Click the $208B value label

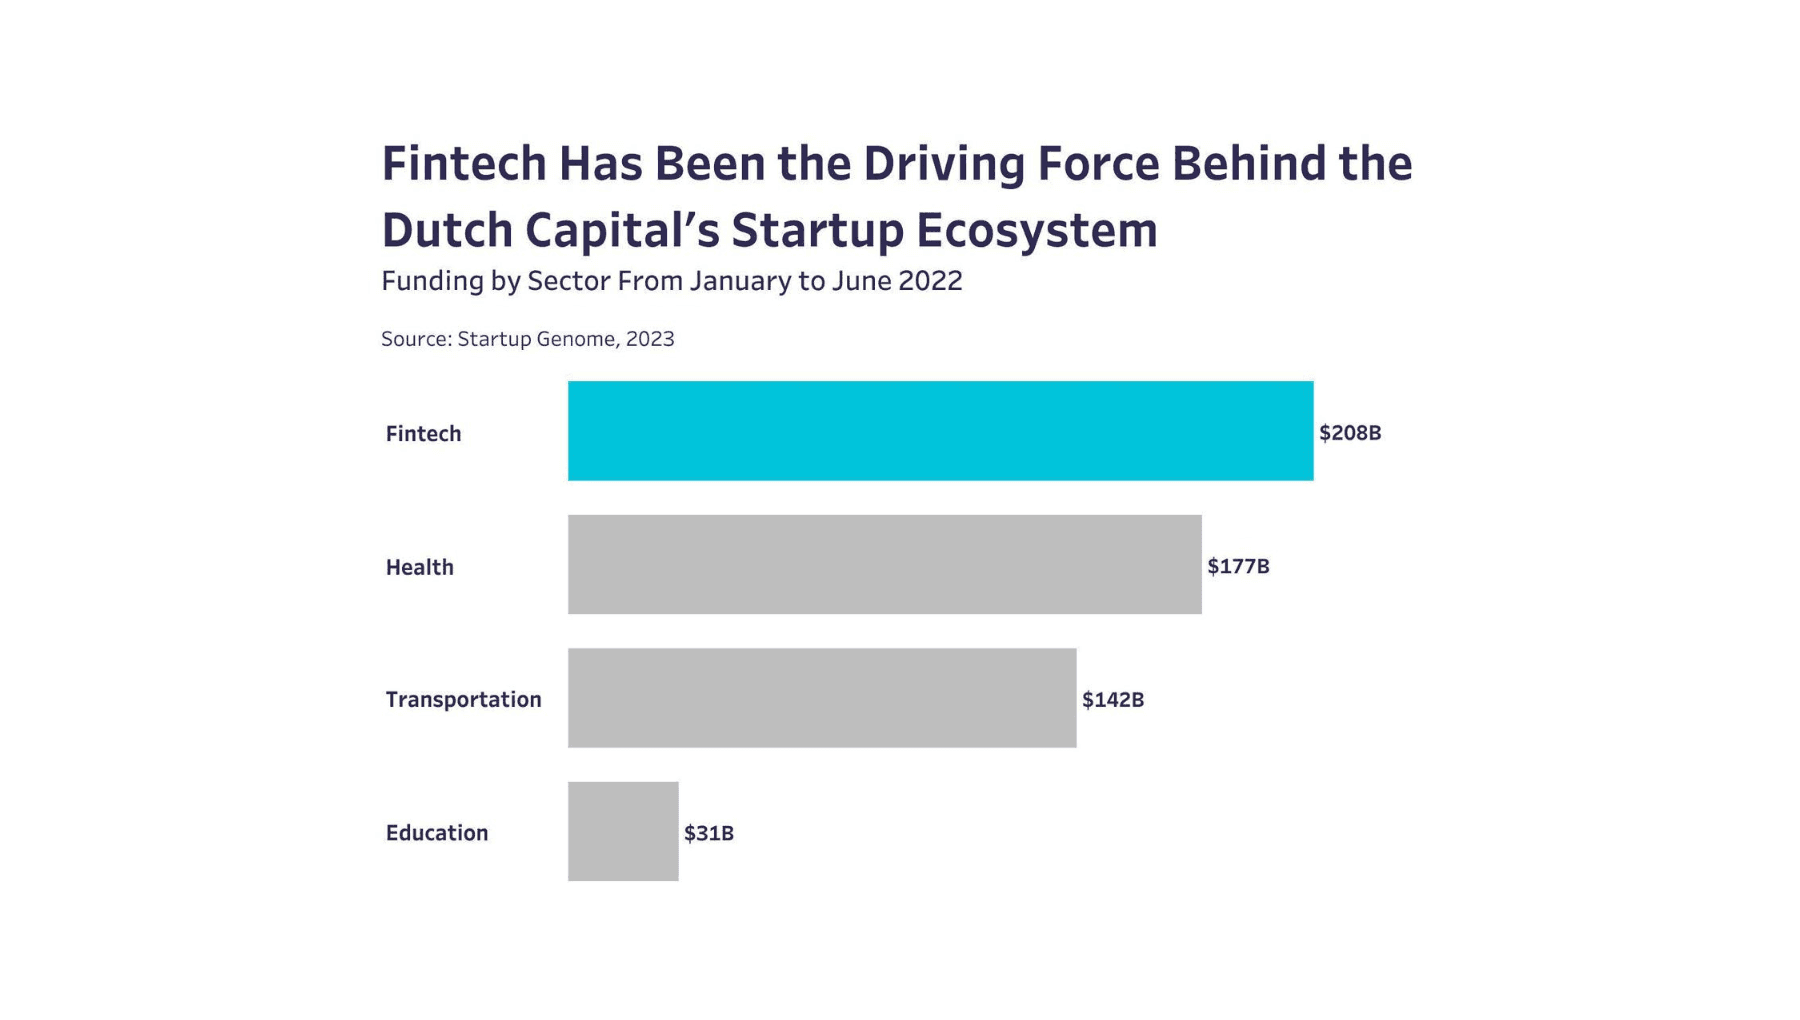pyautogui.click(x=1350, y=433)
